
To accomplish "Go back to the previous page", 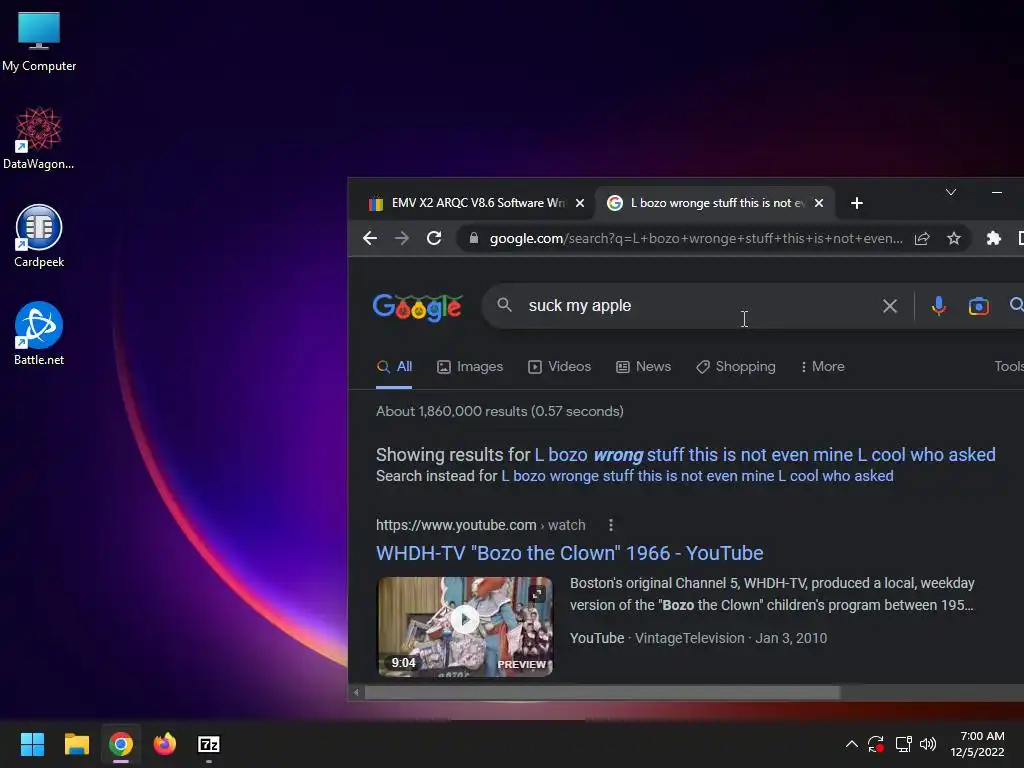I will click(x=370, y=238).
